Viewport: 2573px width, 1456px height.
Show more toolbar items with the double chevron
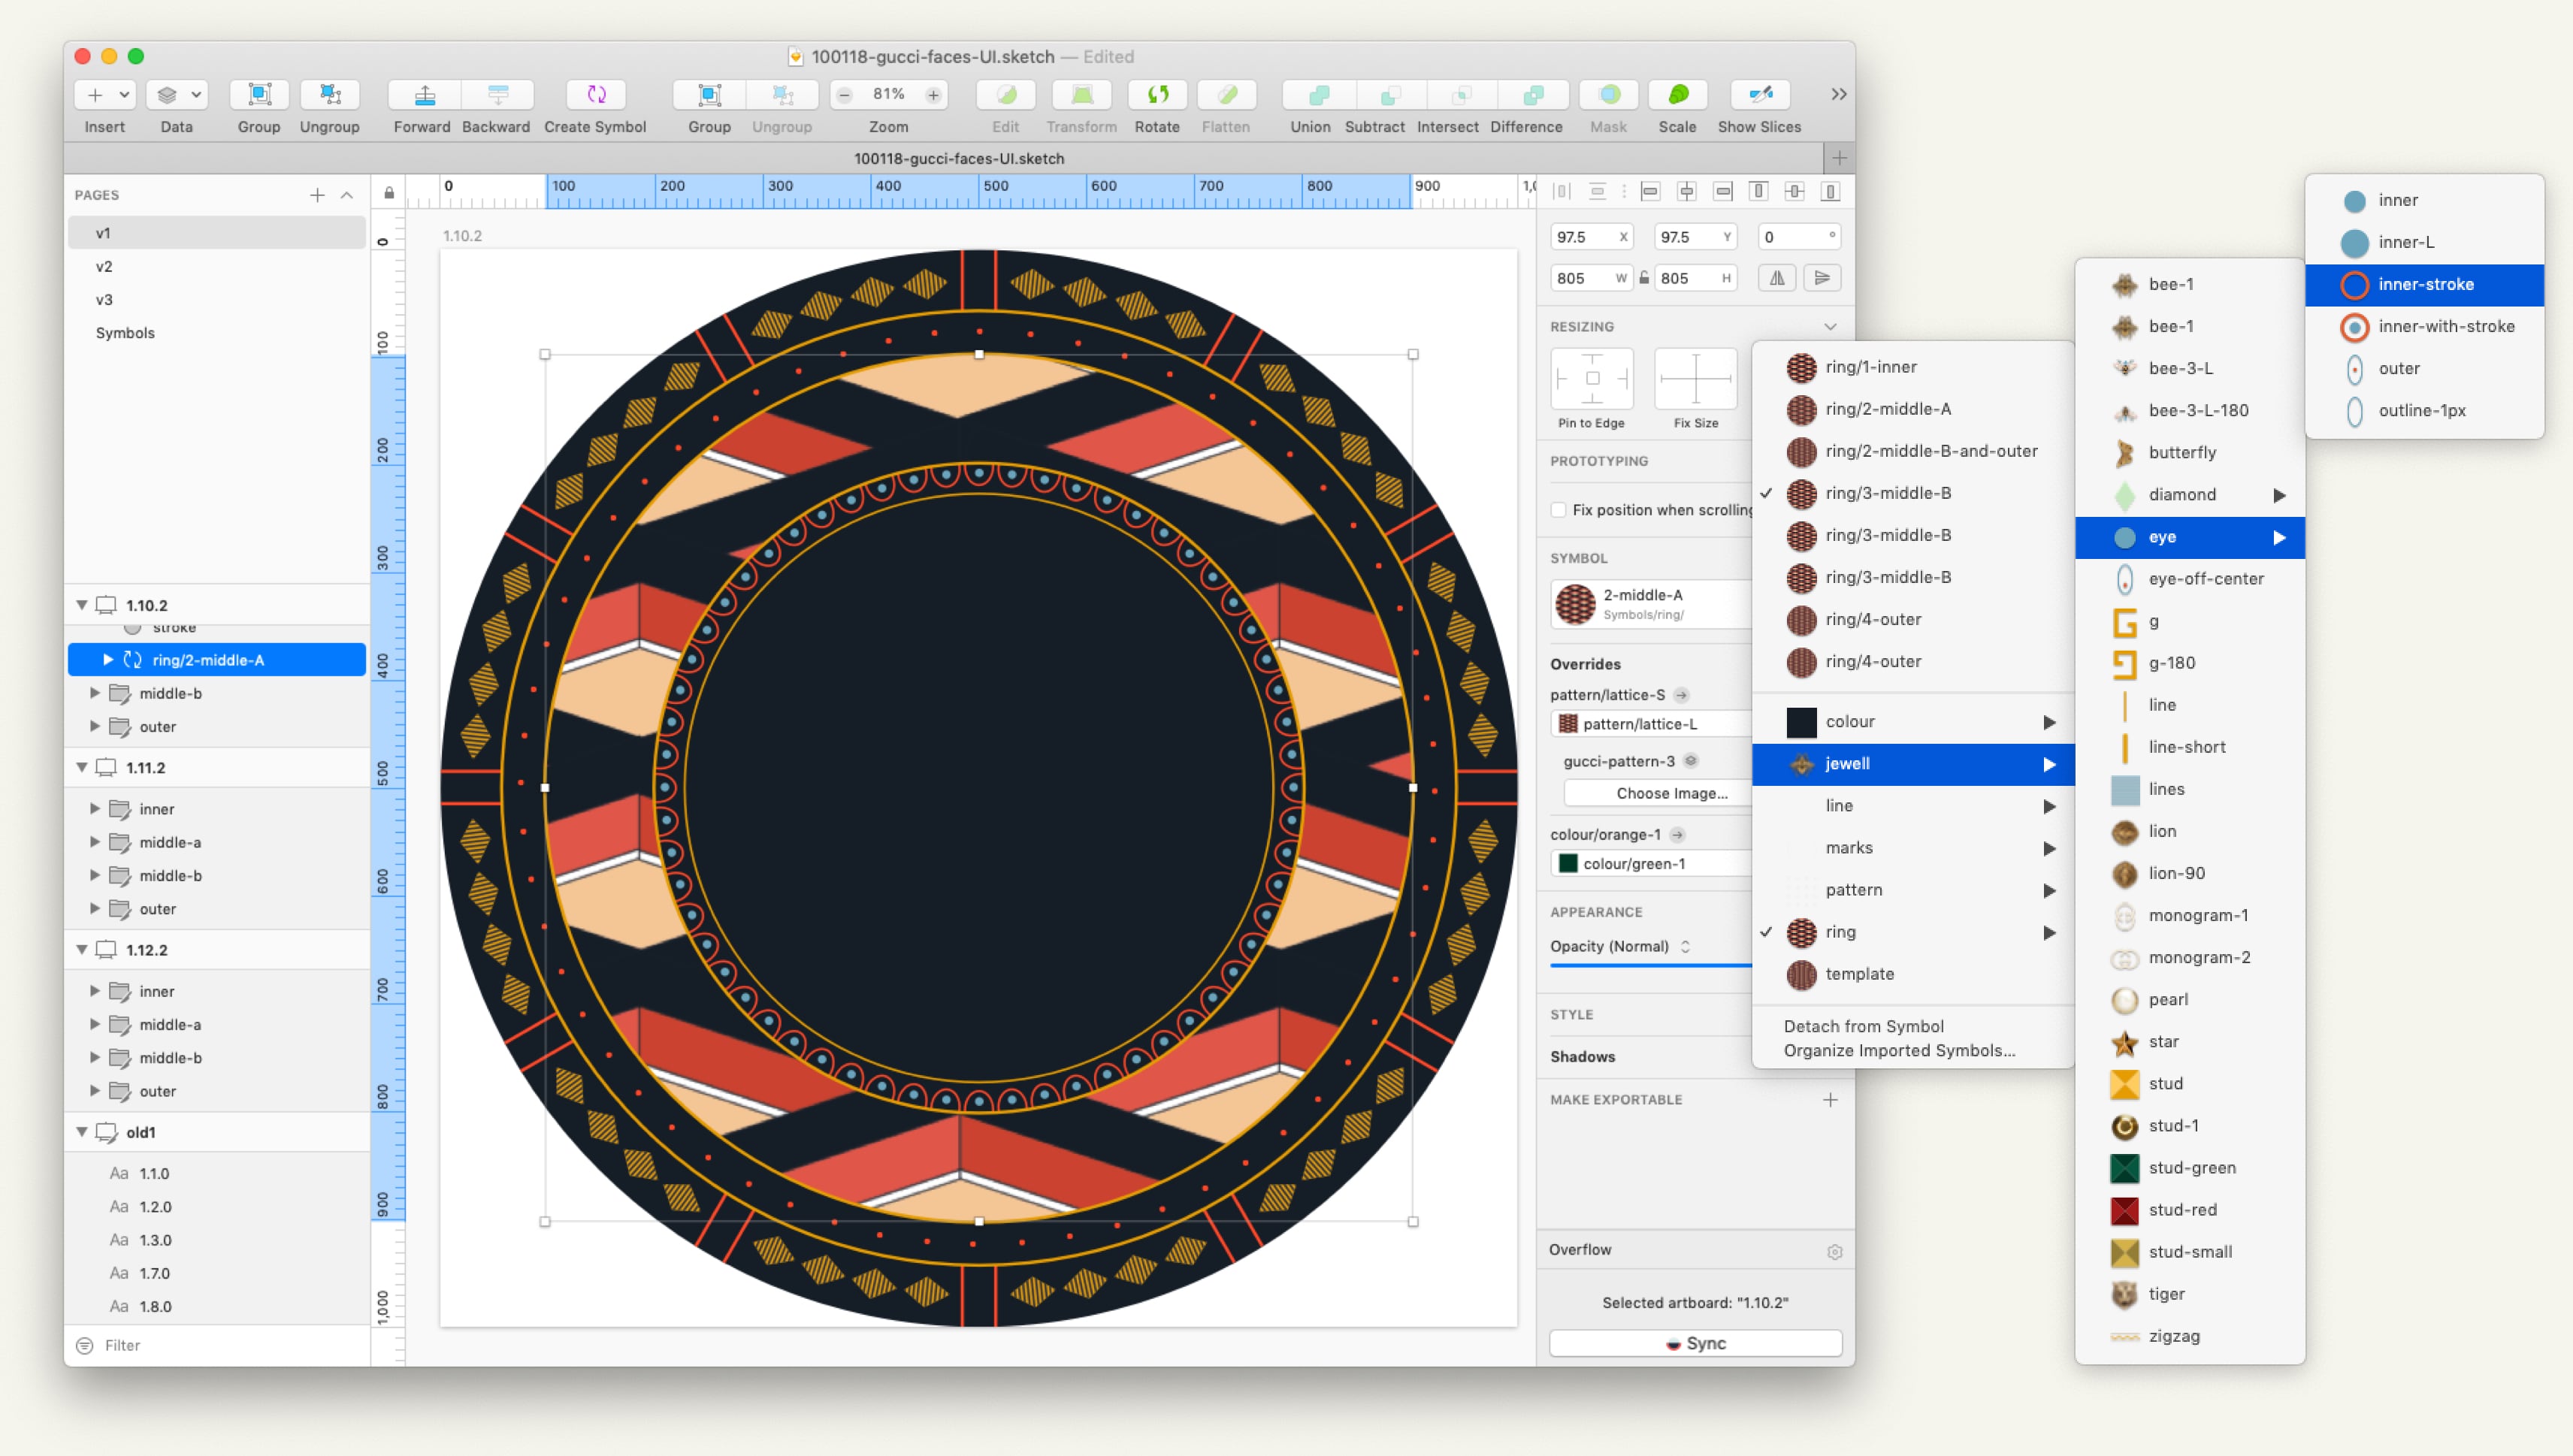(1838, 94)
